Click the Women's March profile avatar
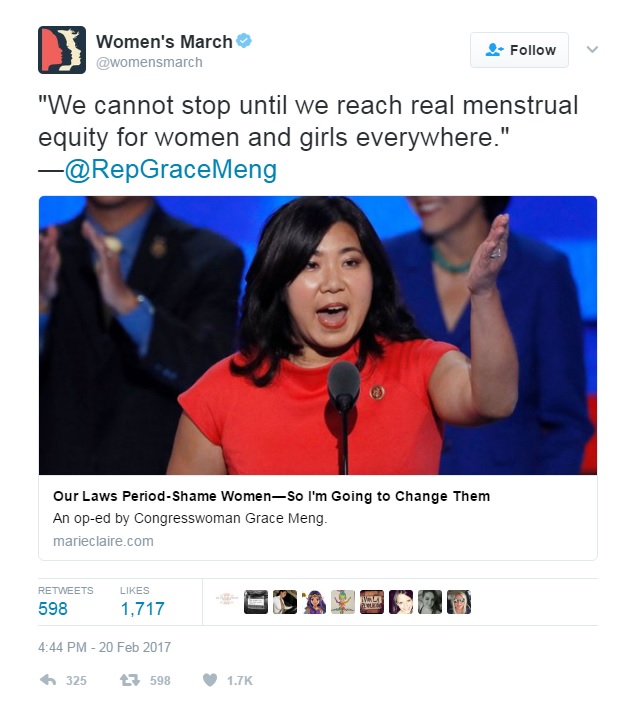Image resolution: width=640 pixels, height=706 pixels. [x=62, y=50]
